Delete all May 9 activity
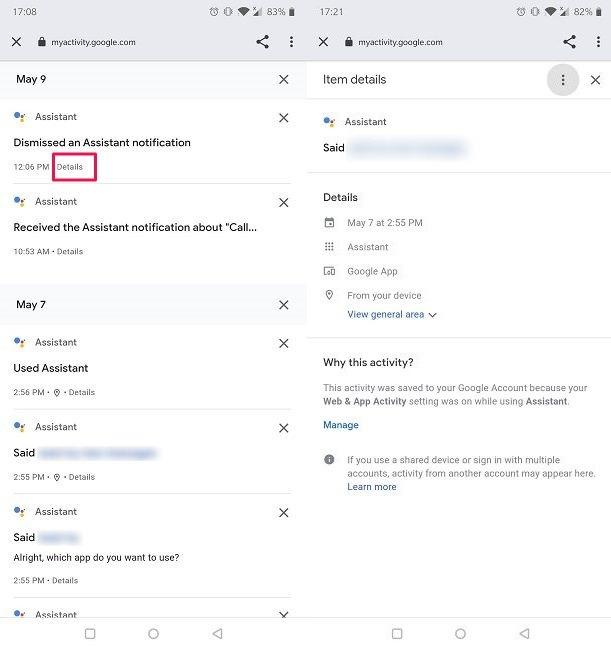 click(284, 79)
